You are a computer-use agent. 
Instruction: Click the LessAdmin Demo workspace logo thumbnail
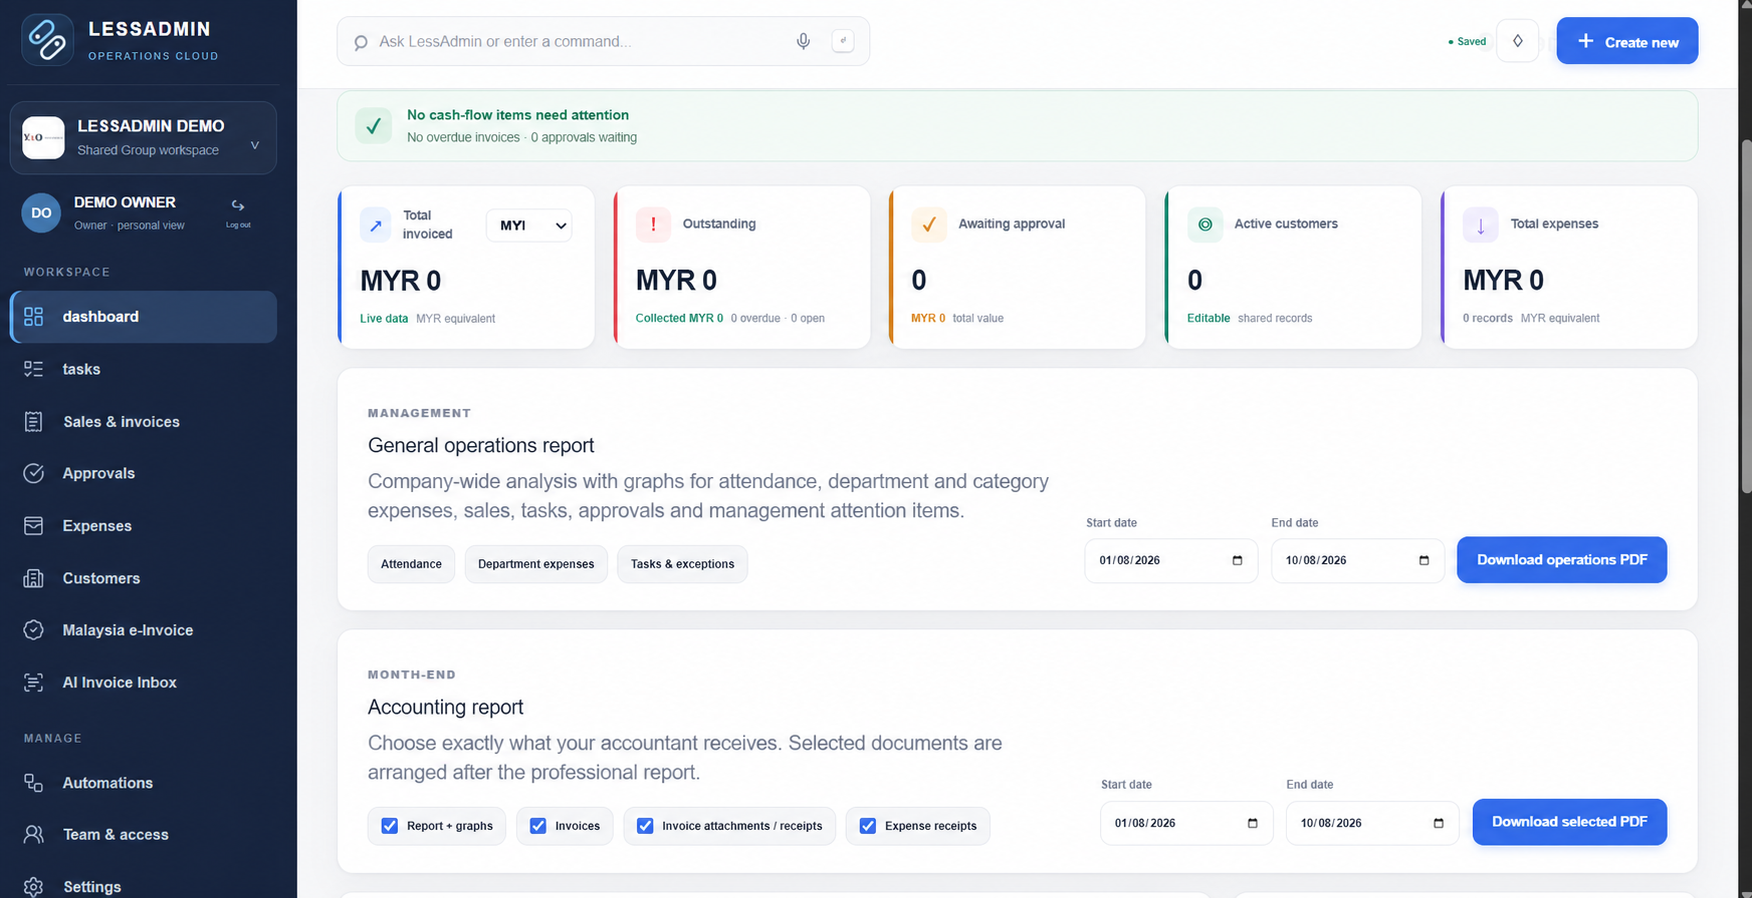coord(43,138)
